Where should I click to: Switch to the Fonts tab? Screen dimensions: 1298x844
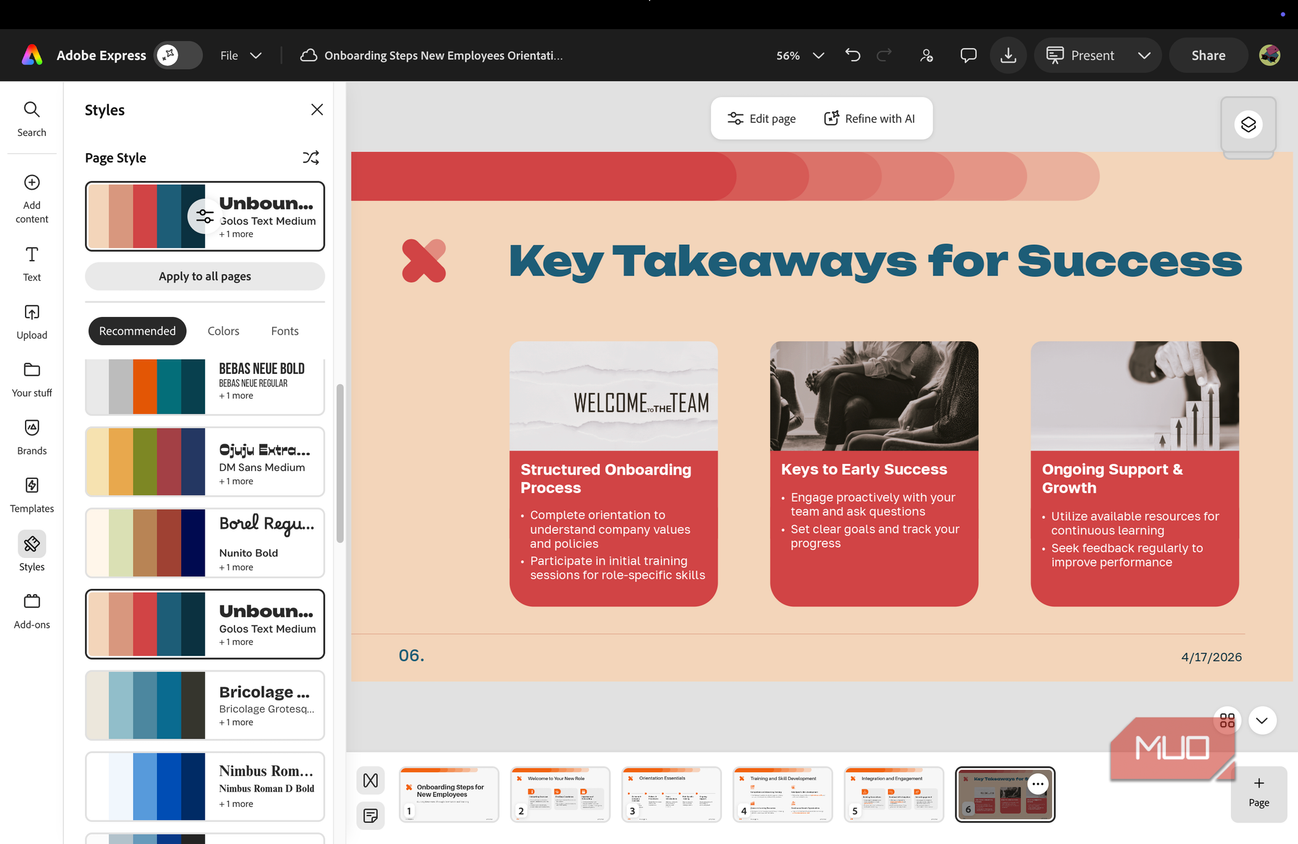click(285, 331)
